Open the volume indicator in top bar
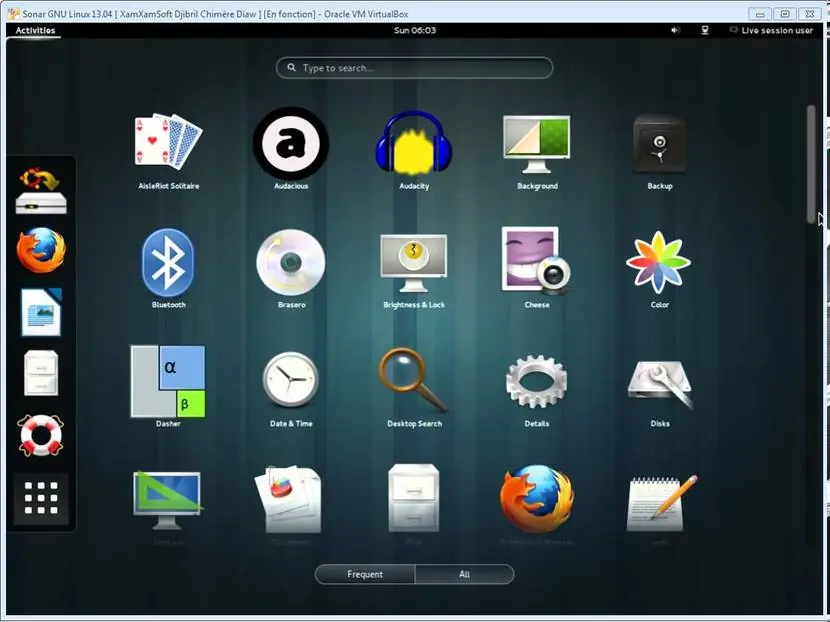The width and height of the screenshot is (830, 622). 675,30
